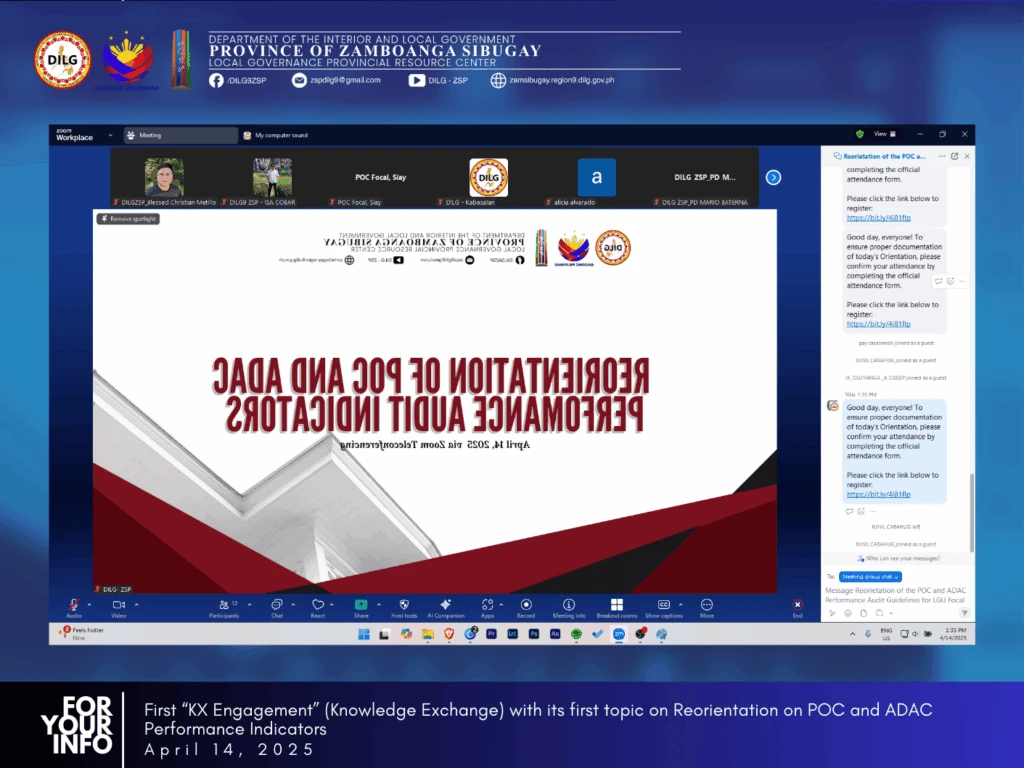This screenshot has width=1024, height=768.
Task: Open emoji picker in chat composer
Action: pos(848,613)
